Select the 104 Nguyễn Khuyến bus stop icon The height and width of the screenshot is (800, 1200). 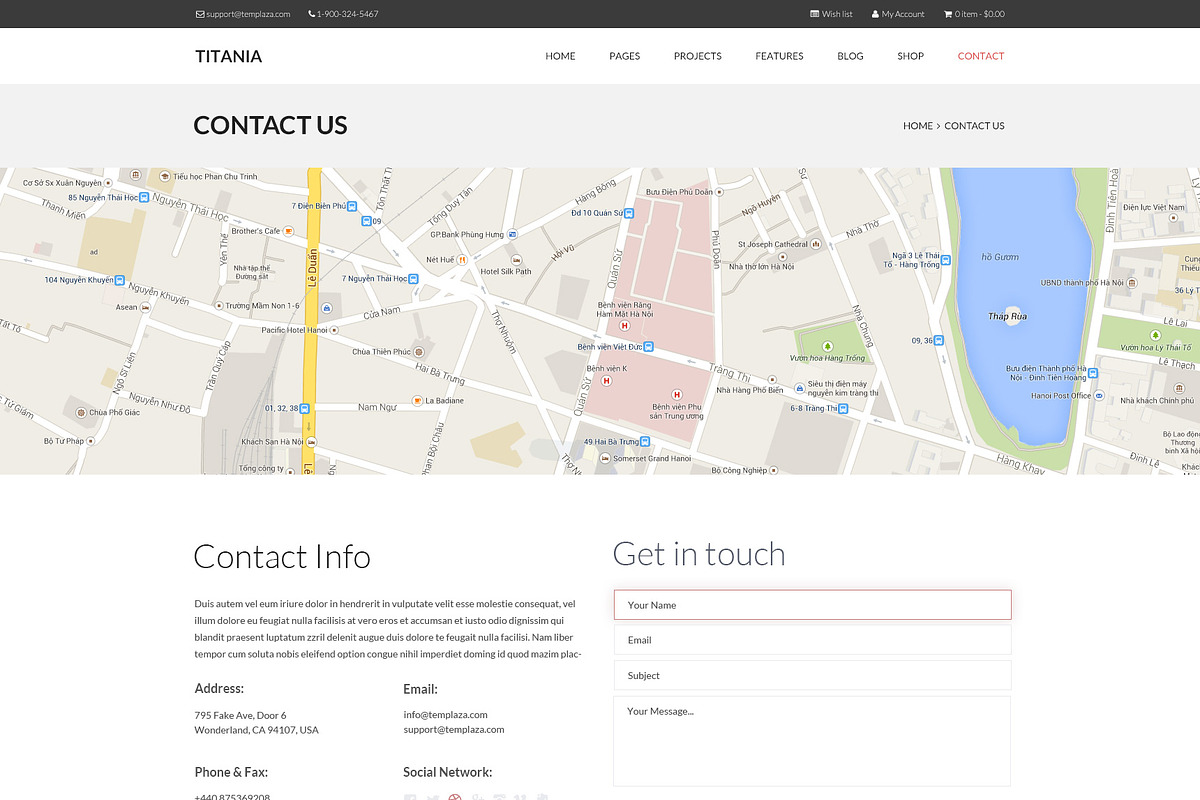click(x=120, y=280)
